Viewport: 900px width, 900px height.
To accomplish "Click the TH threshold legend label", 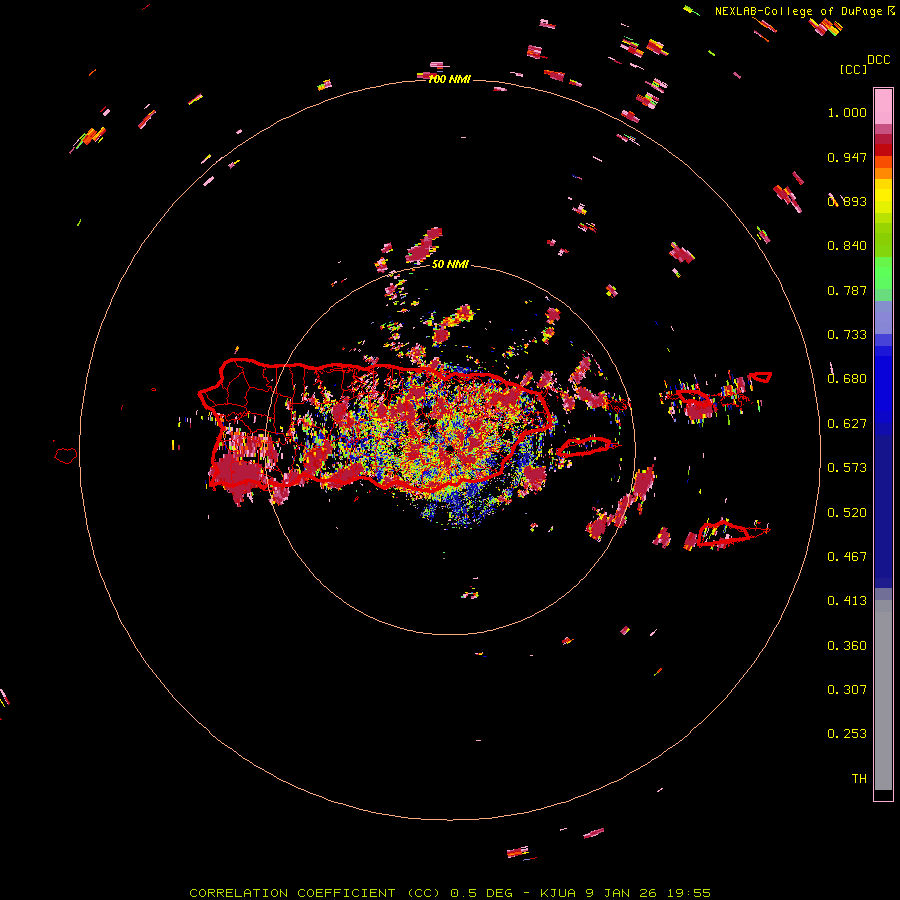I will (859, 779).
